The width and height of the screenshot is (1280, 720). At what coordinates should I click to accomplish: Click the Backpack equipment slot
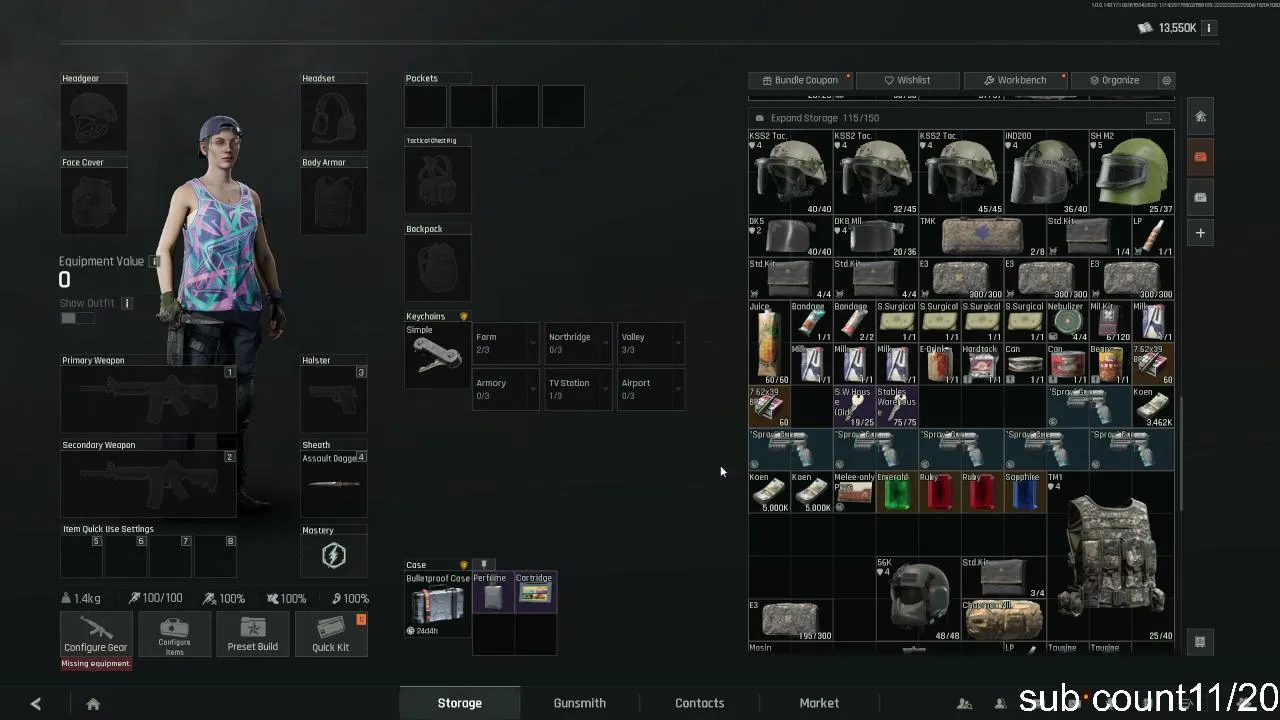point(437,267)
